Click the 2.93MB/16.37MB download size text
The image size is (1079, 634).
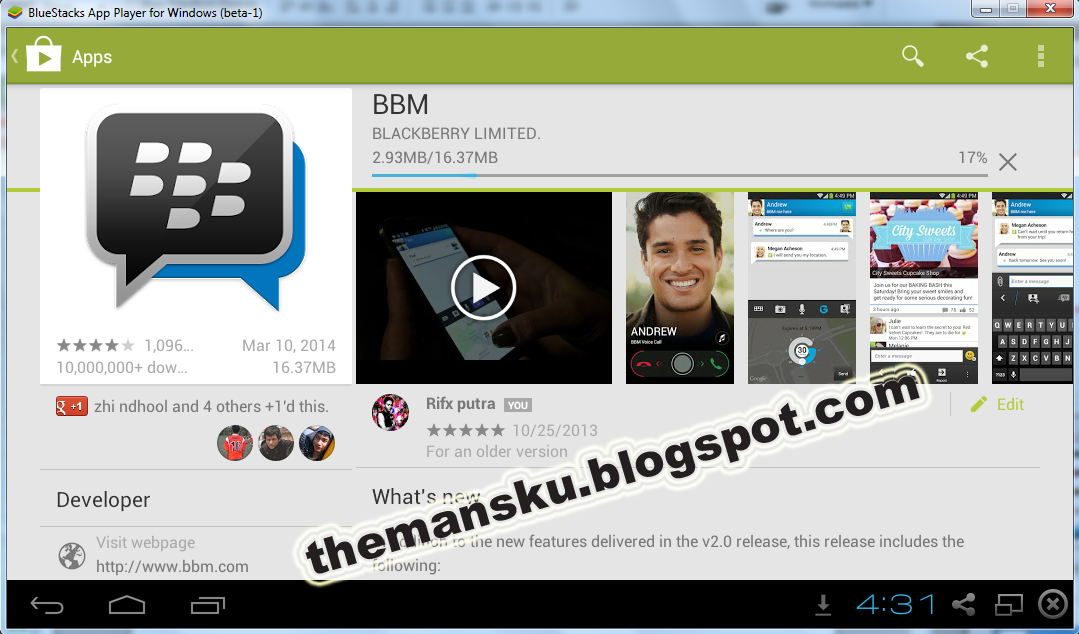(435, 158)
